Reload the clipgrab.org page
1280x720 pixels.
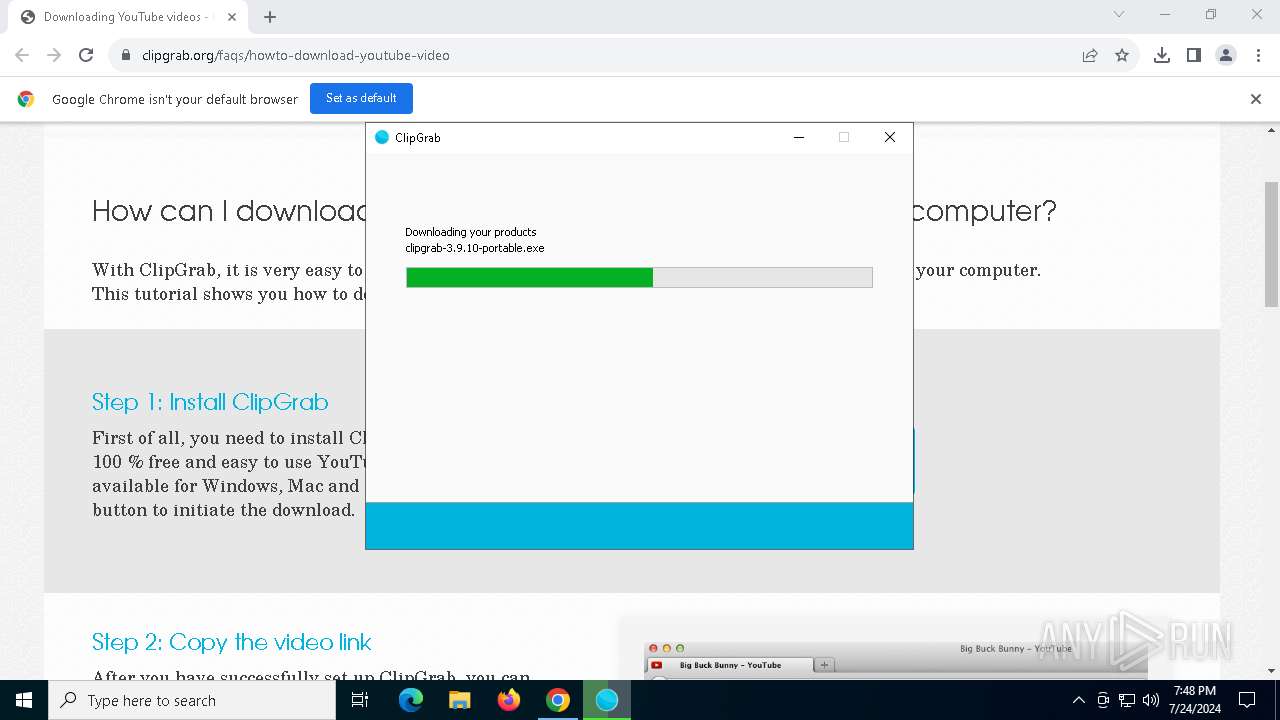click(86, 55)
